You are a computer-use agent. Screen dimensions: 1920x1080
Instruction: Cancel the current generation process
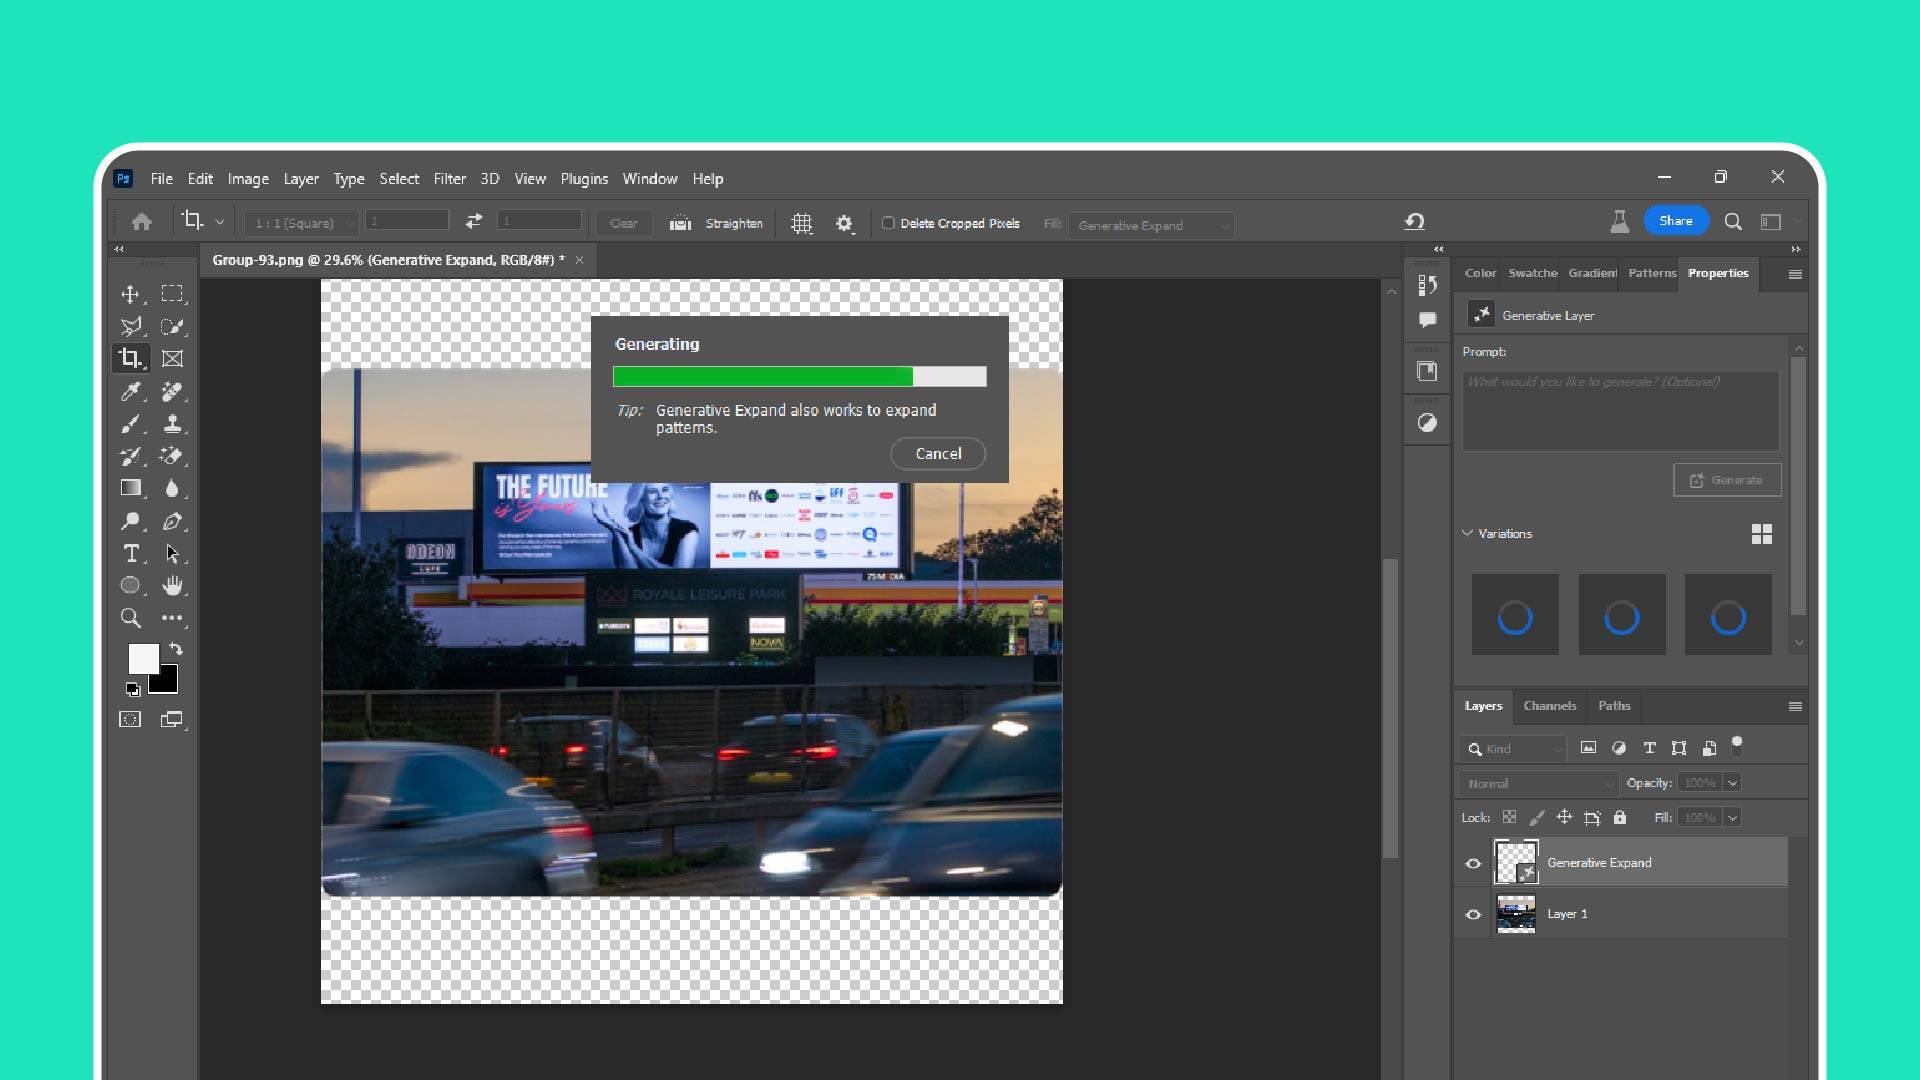[939, 454]
